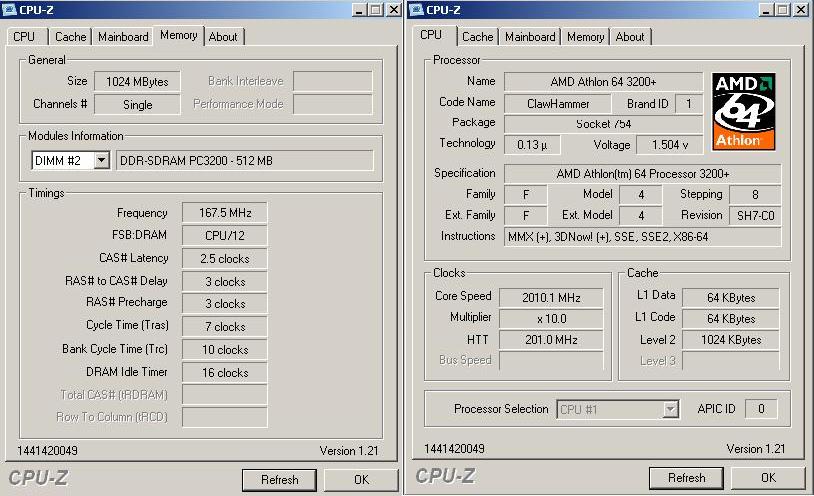814x496 pixels.
Task: Click Frequency value 167.5 MHz
Action: coord(225,213)
